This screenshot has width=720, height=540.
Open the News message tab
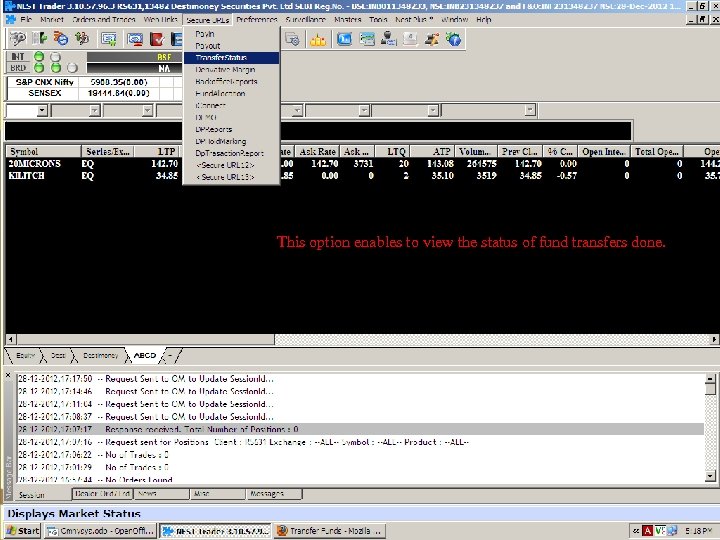162,494
